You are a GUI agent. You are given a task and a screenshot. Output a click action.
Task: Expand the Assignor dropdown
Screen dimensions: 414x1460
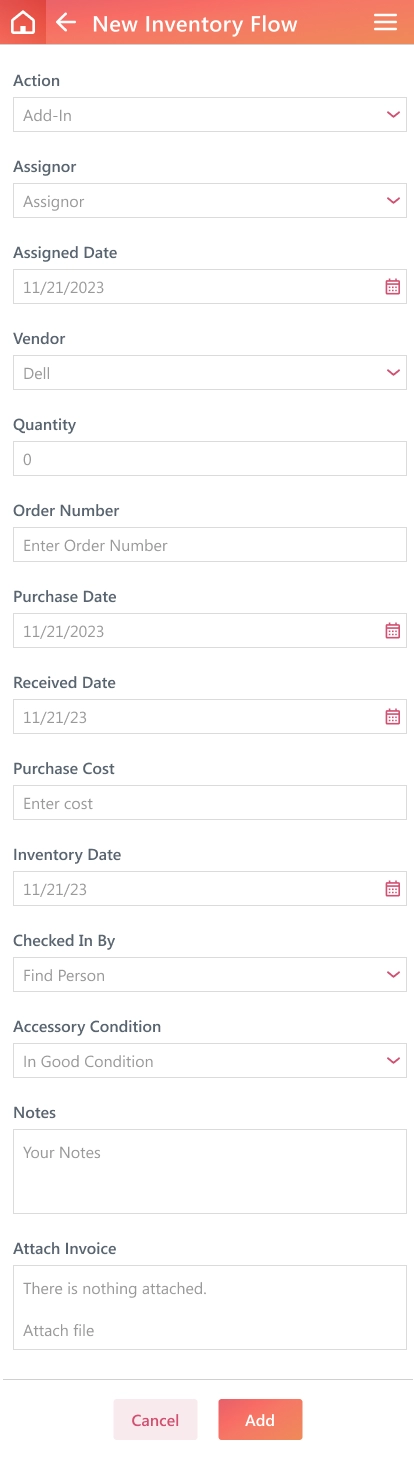(210, 201)
